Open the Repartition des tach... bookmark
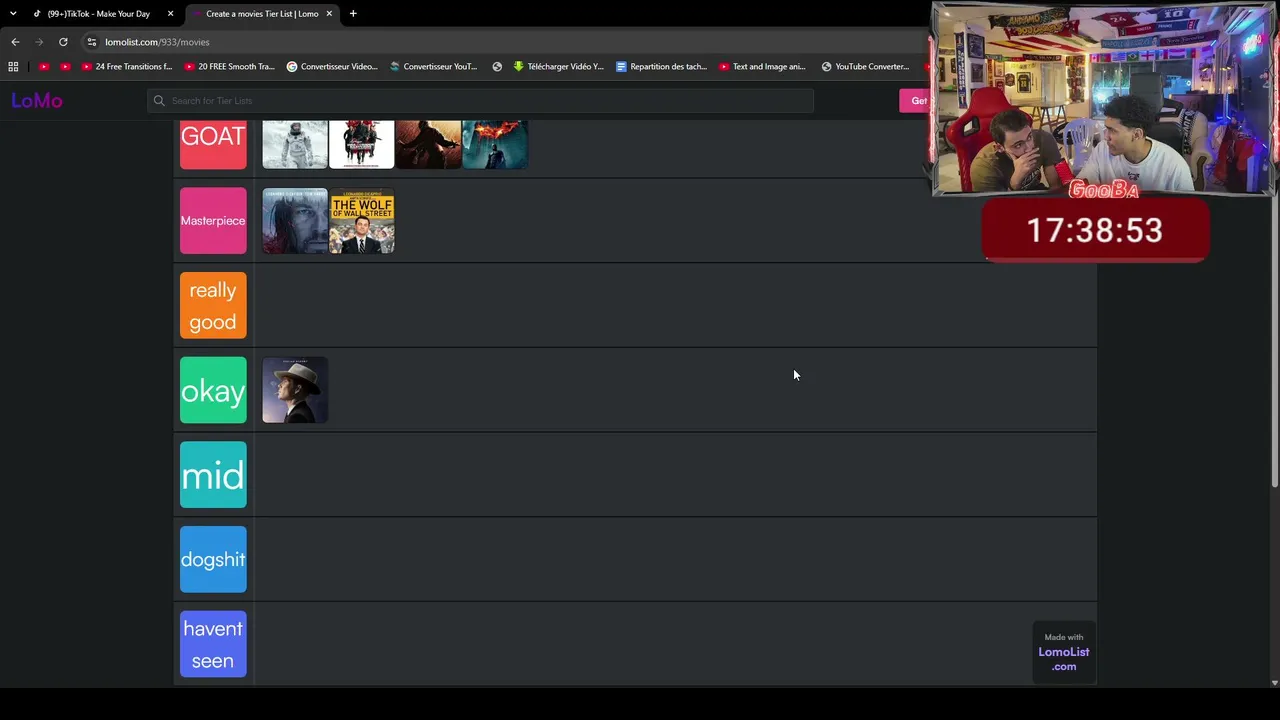Image resolution: width=1280 pixels, height=720 pixels. coord(661,67)
